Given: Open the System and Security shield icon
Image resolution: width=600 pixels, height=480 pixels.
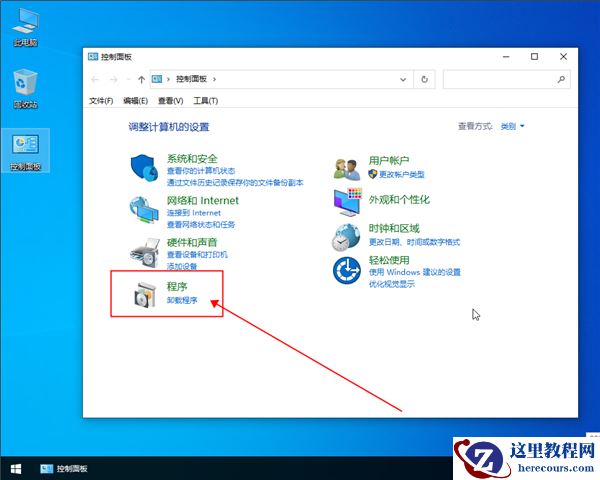Looking at the screenshot, I should tap(144, 168).
